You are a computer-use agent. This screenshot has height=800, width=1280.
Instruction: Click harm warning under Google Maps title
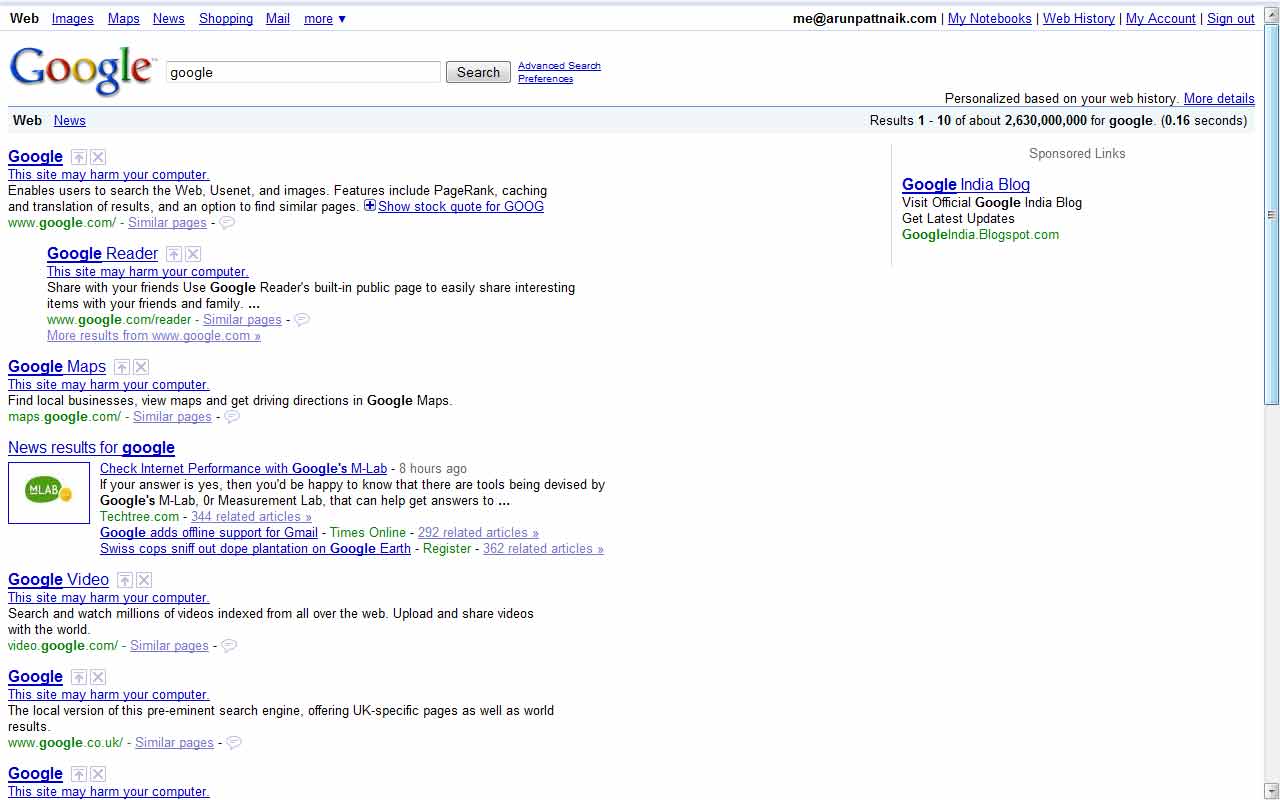(108, 385)
